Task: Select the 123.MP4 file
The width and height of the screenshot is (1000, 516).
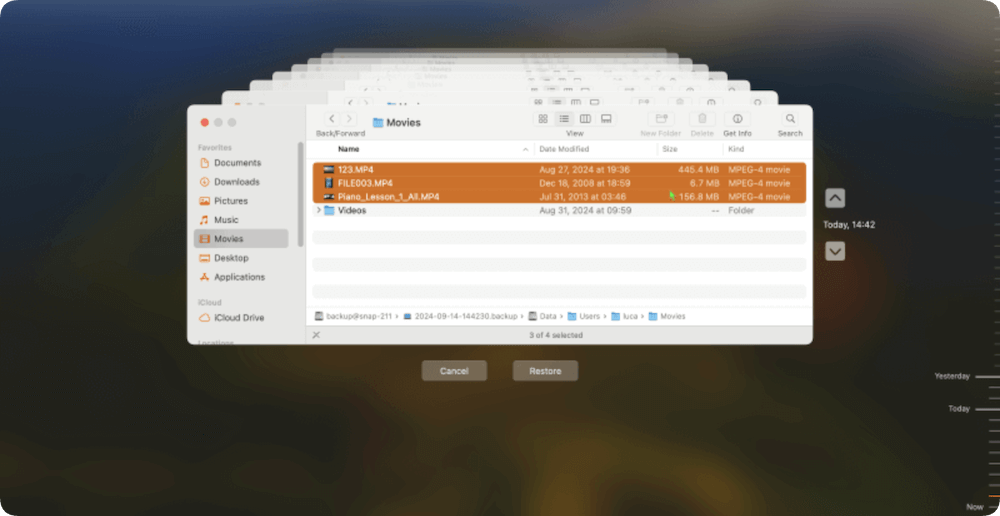Action: (559, 170)
